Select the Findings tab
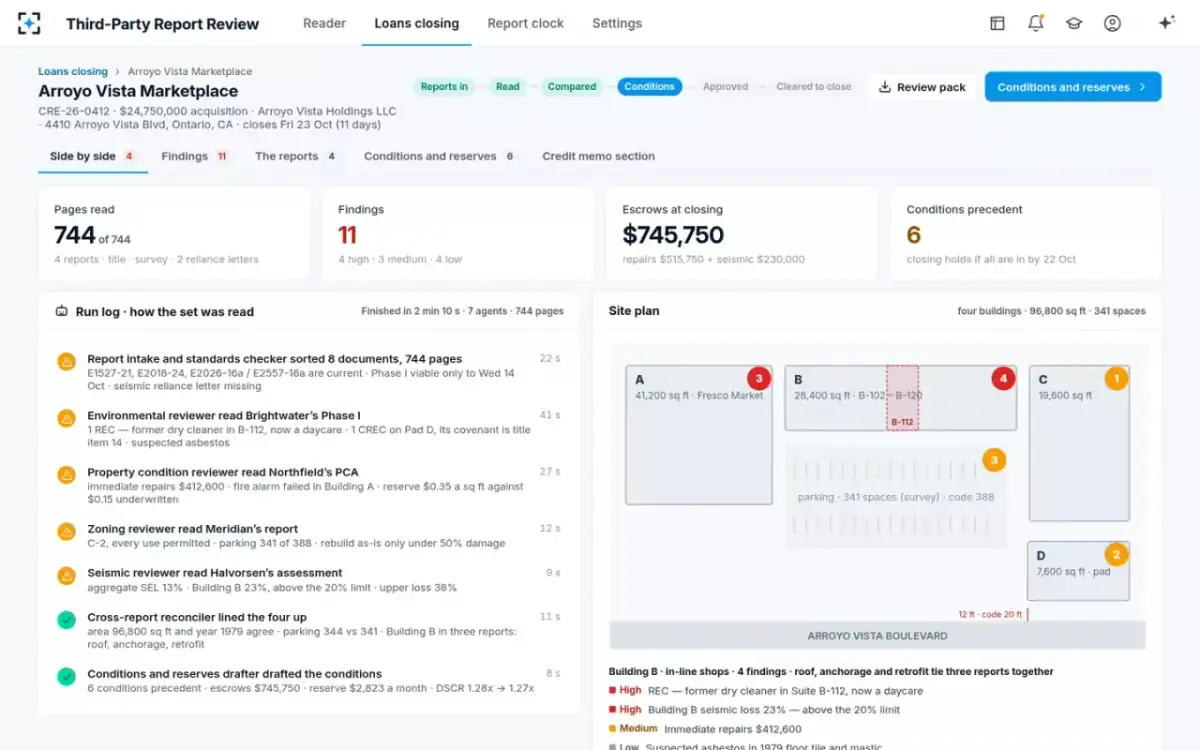 pyautogui.click(x=195, y=156)
